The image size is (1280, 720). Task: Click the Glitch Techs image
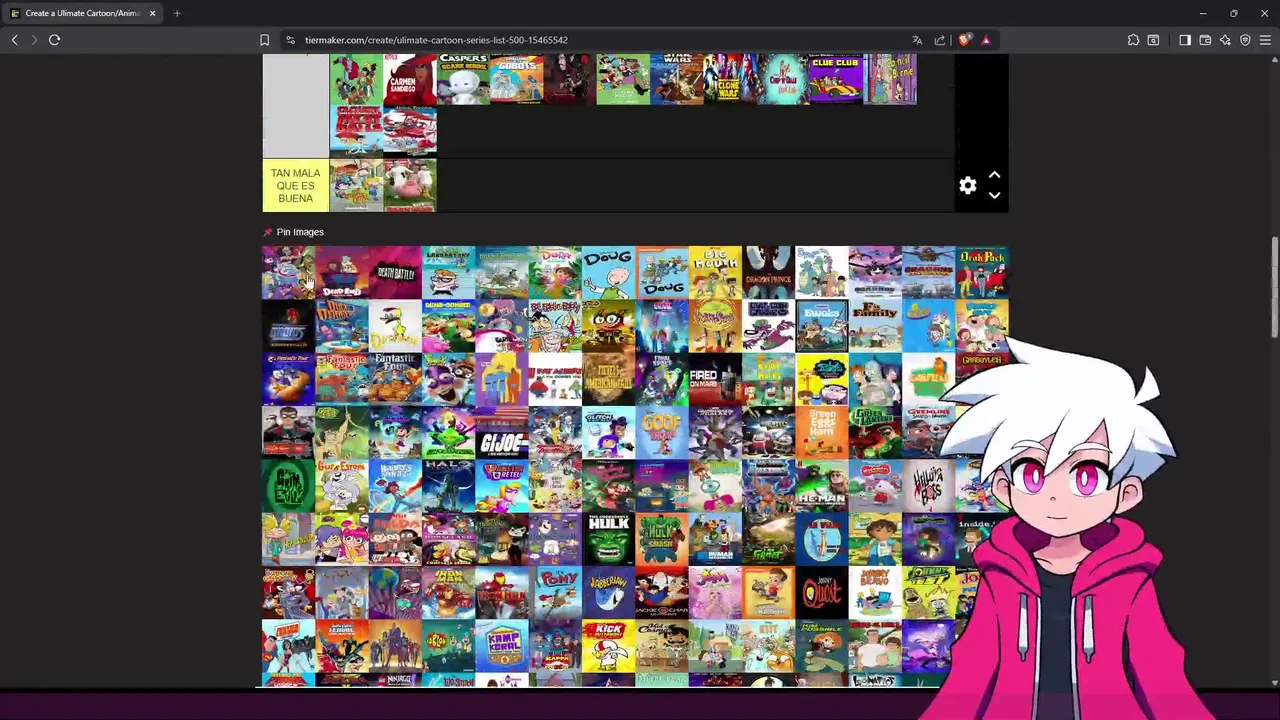pyautogui.click(x=608, y=432)
